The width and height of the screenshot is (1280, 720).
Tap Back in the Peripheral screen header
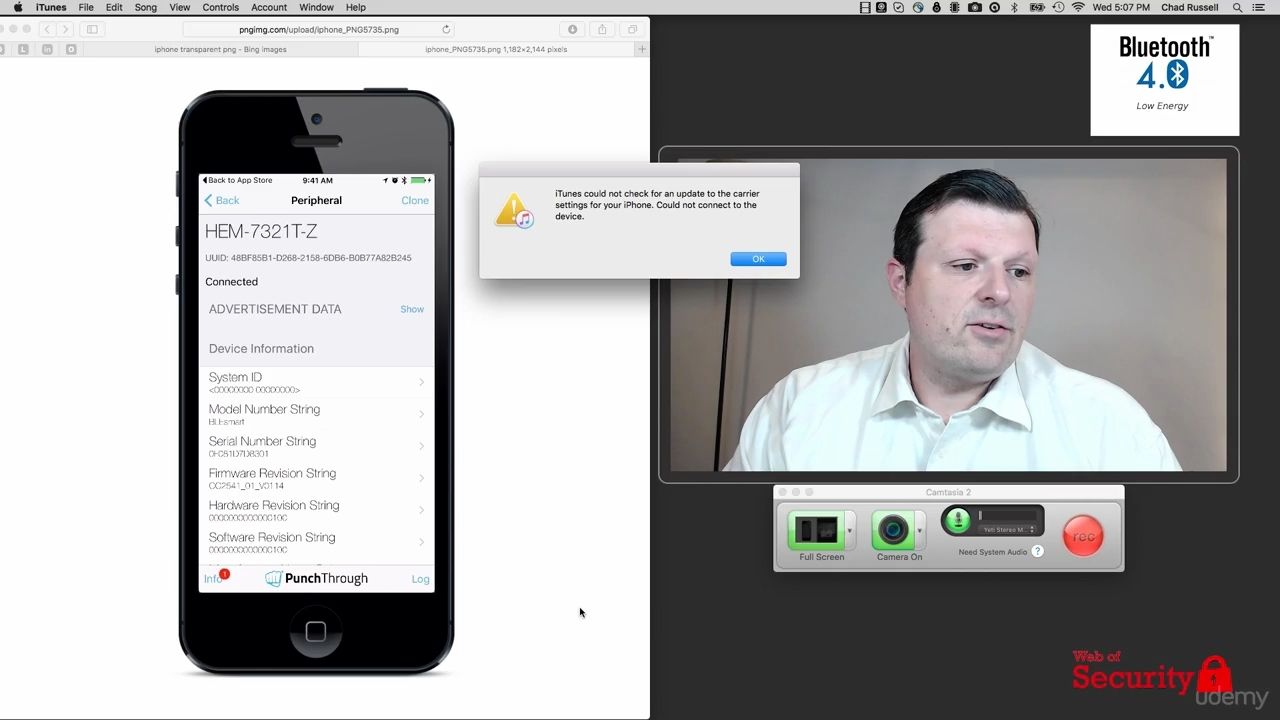[222, 200]
